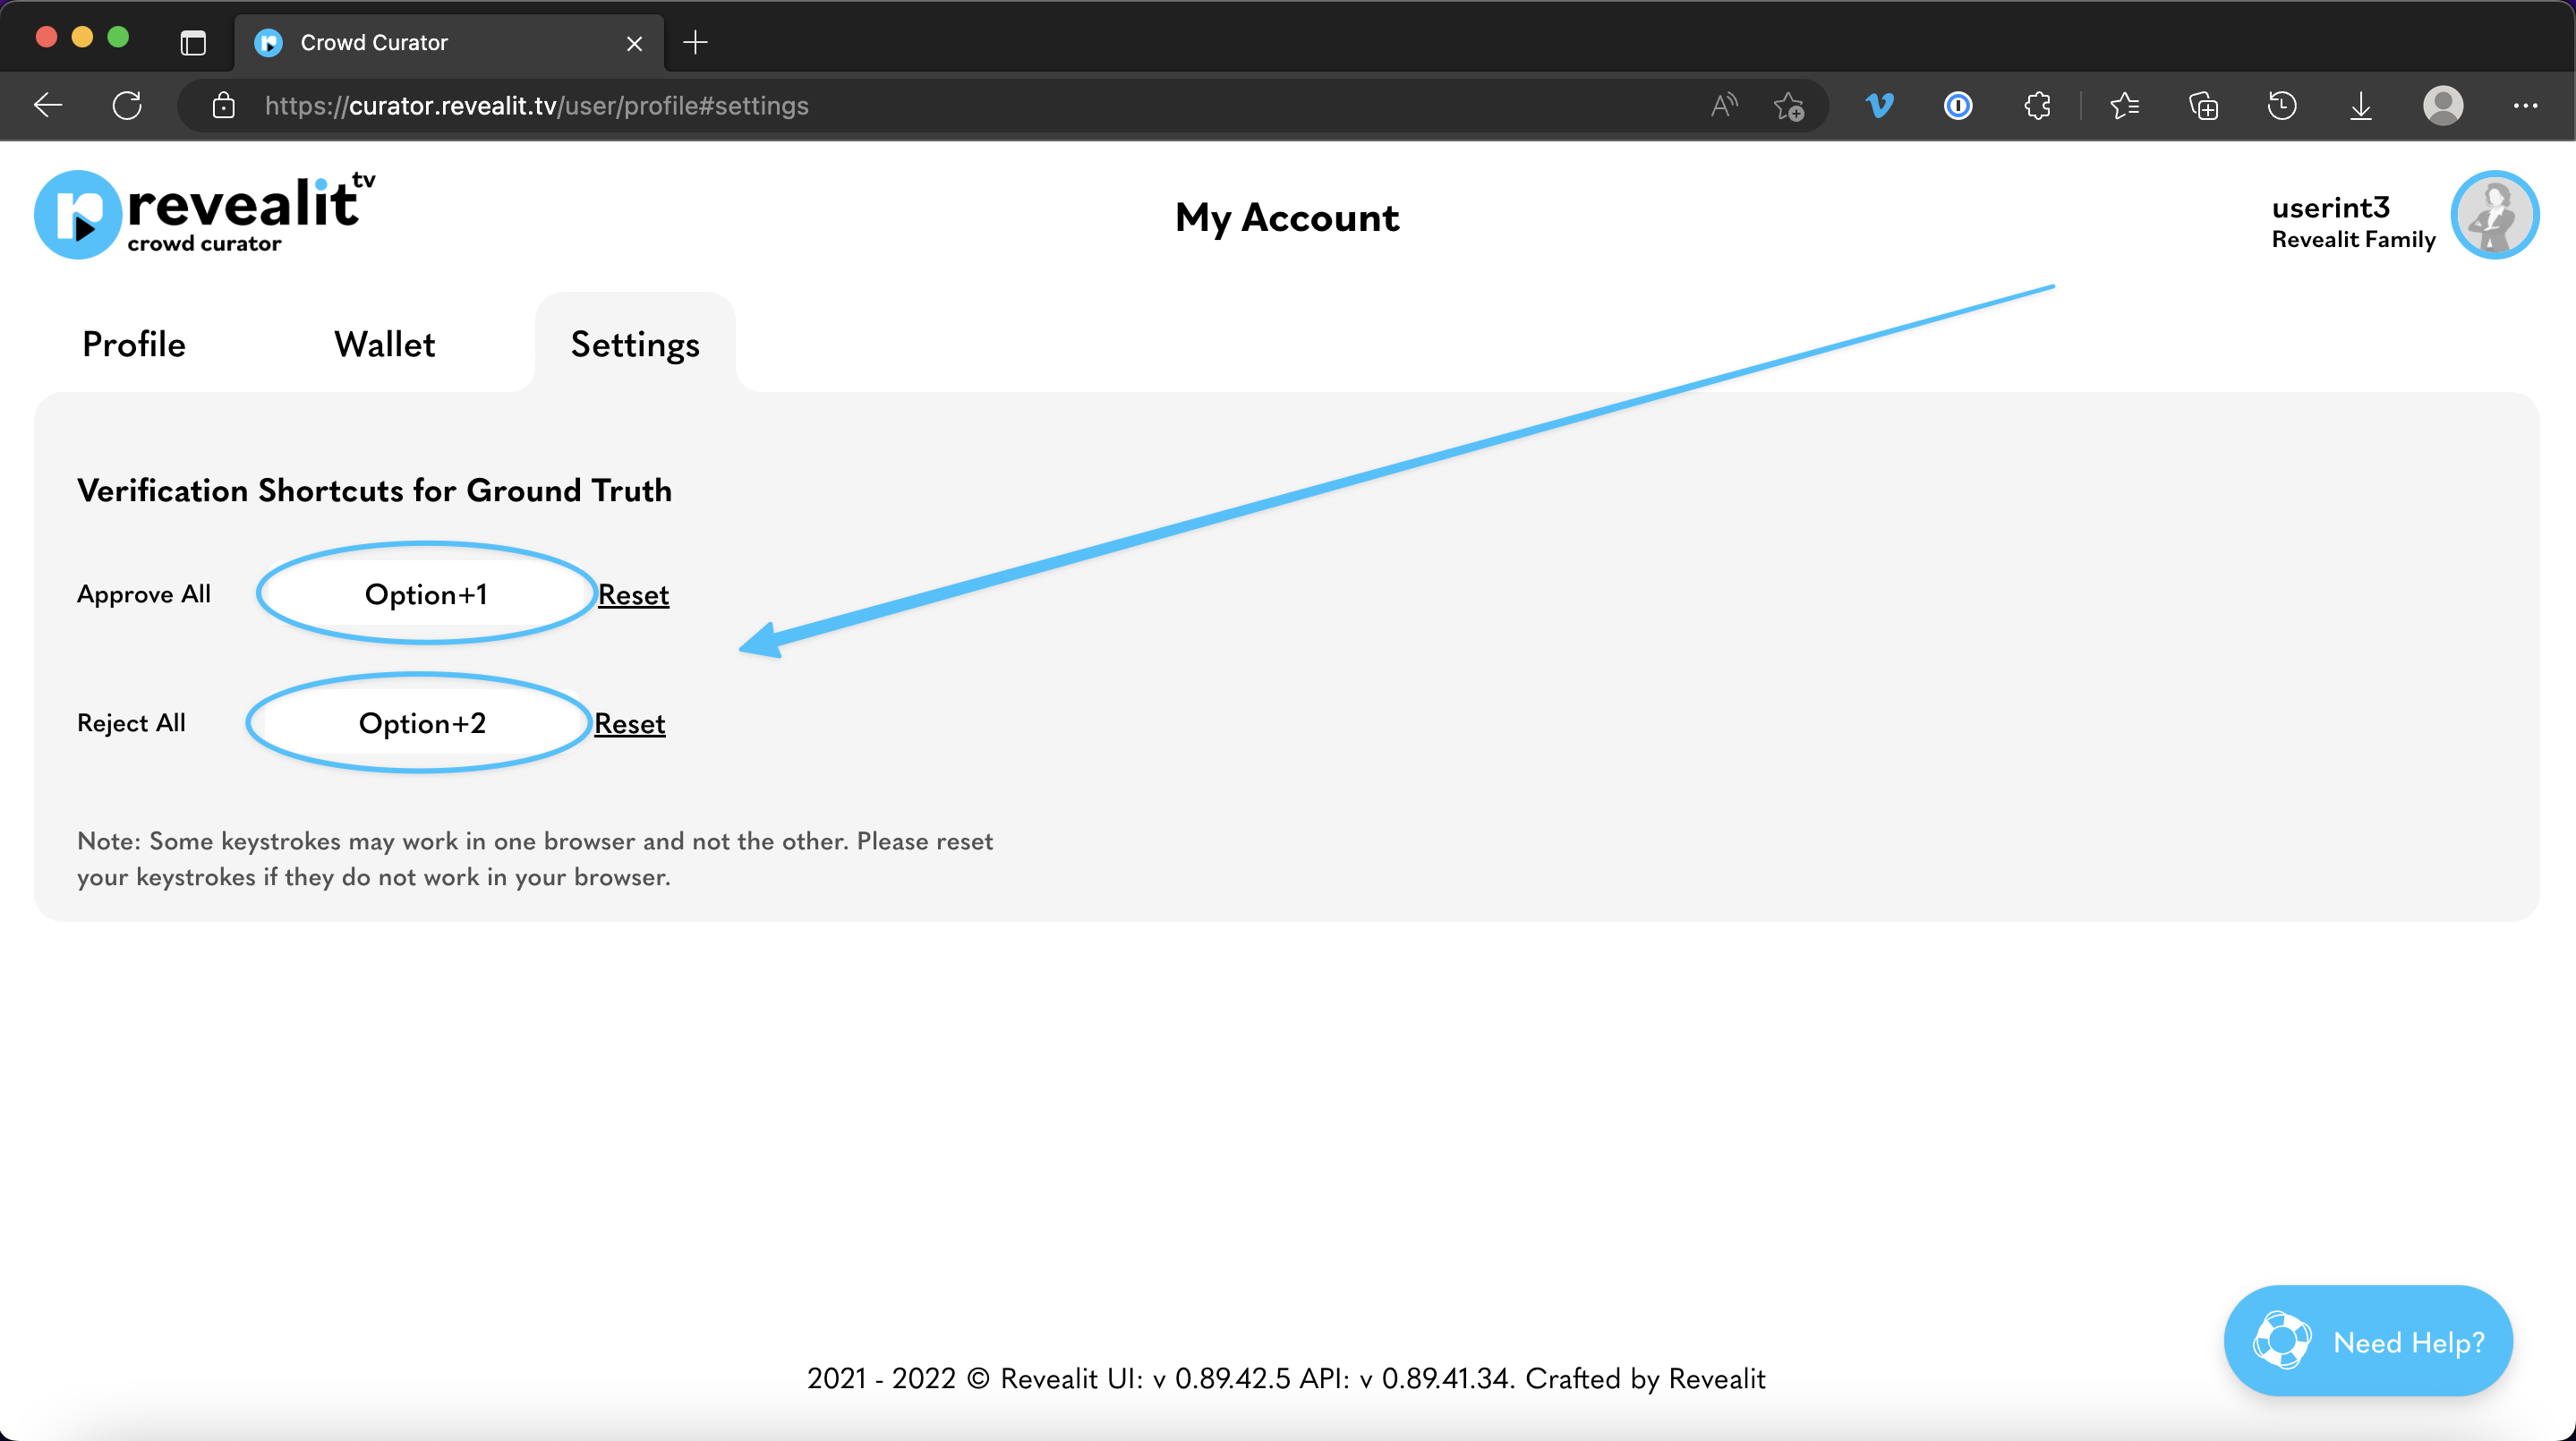
Task: Open the browser Downloads icon
Action: click(x=2360, y=105)
